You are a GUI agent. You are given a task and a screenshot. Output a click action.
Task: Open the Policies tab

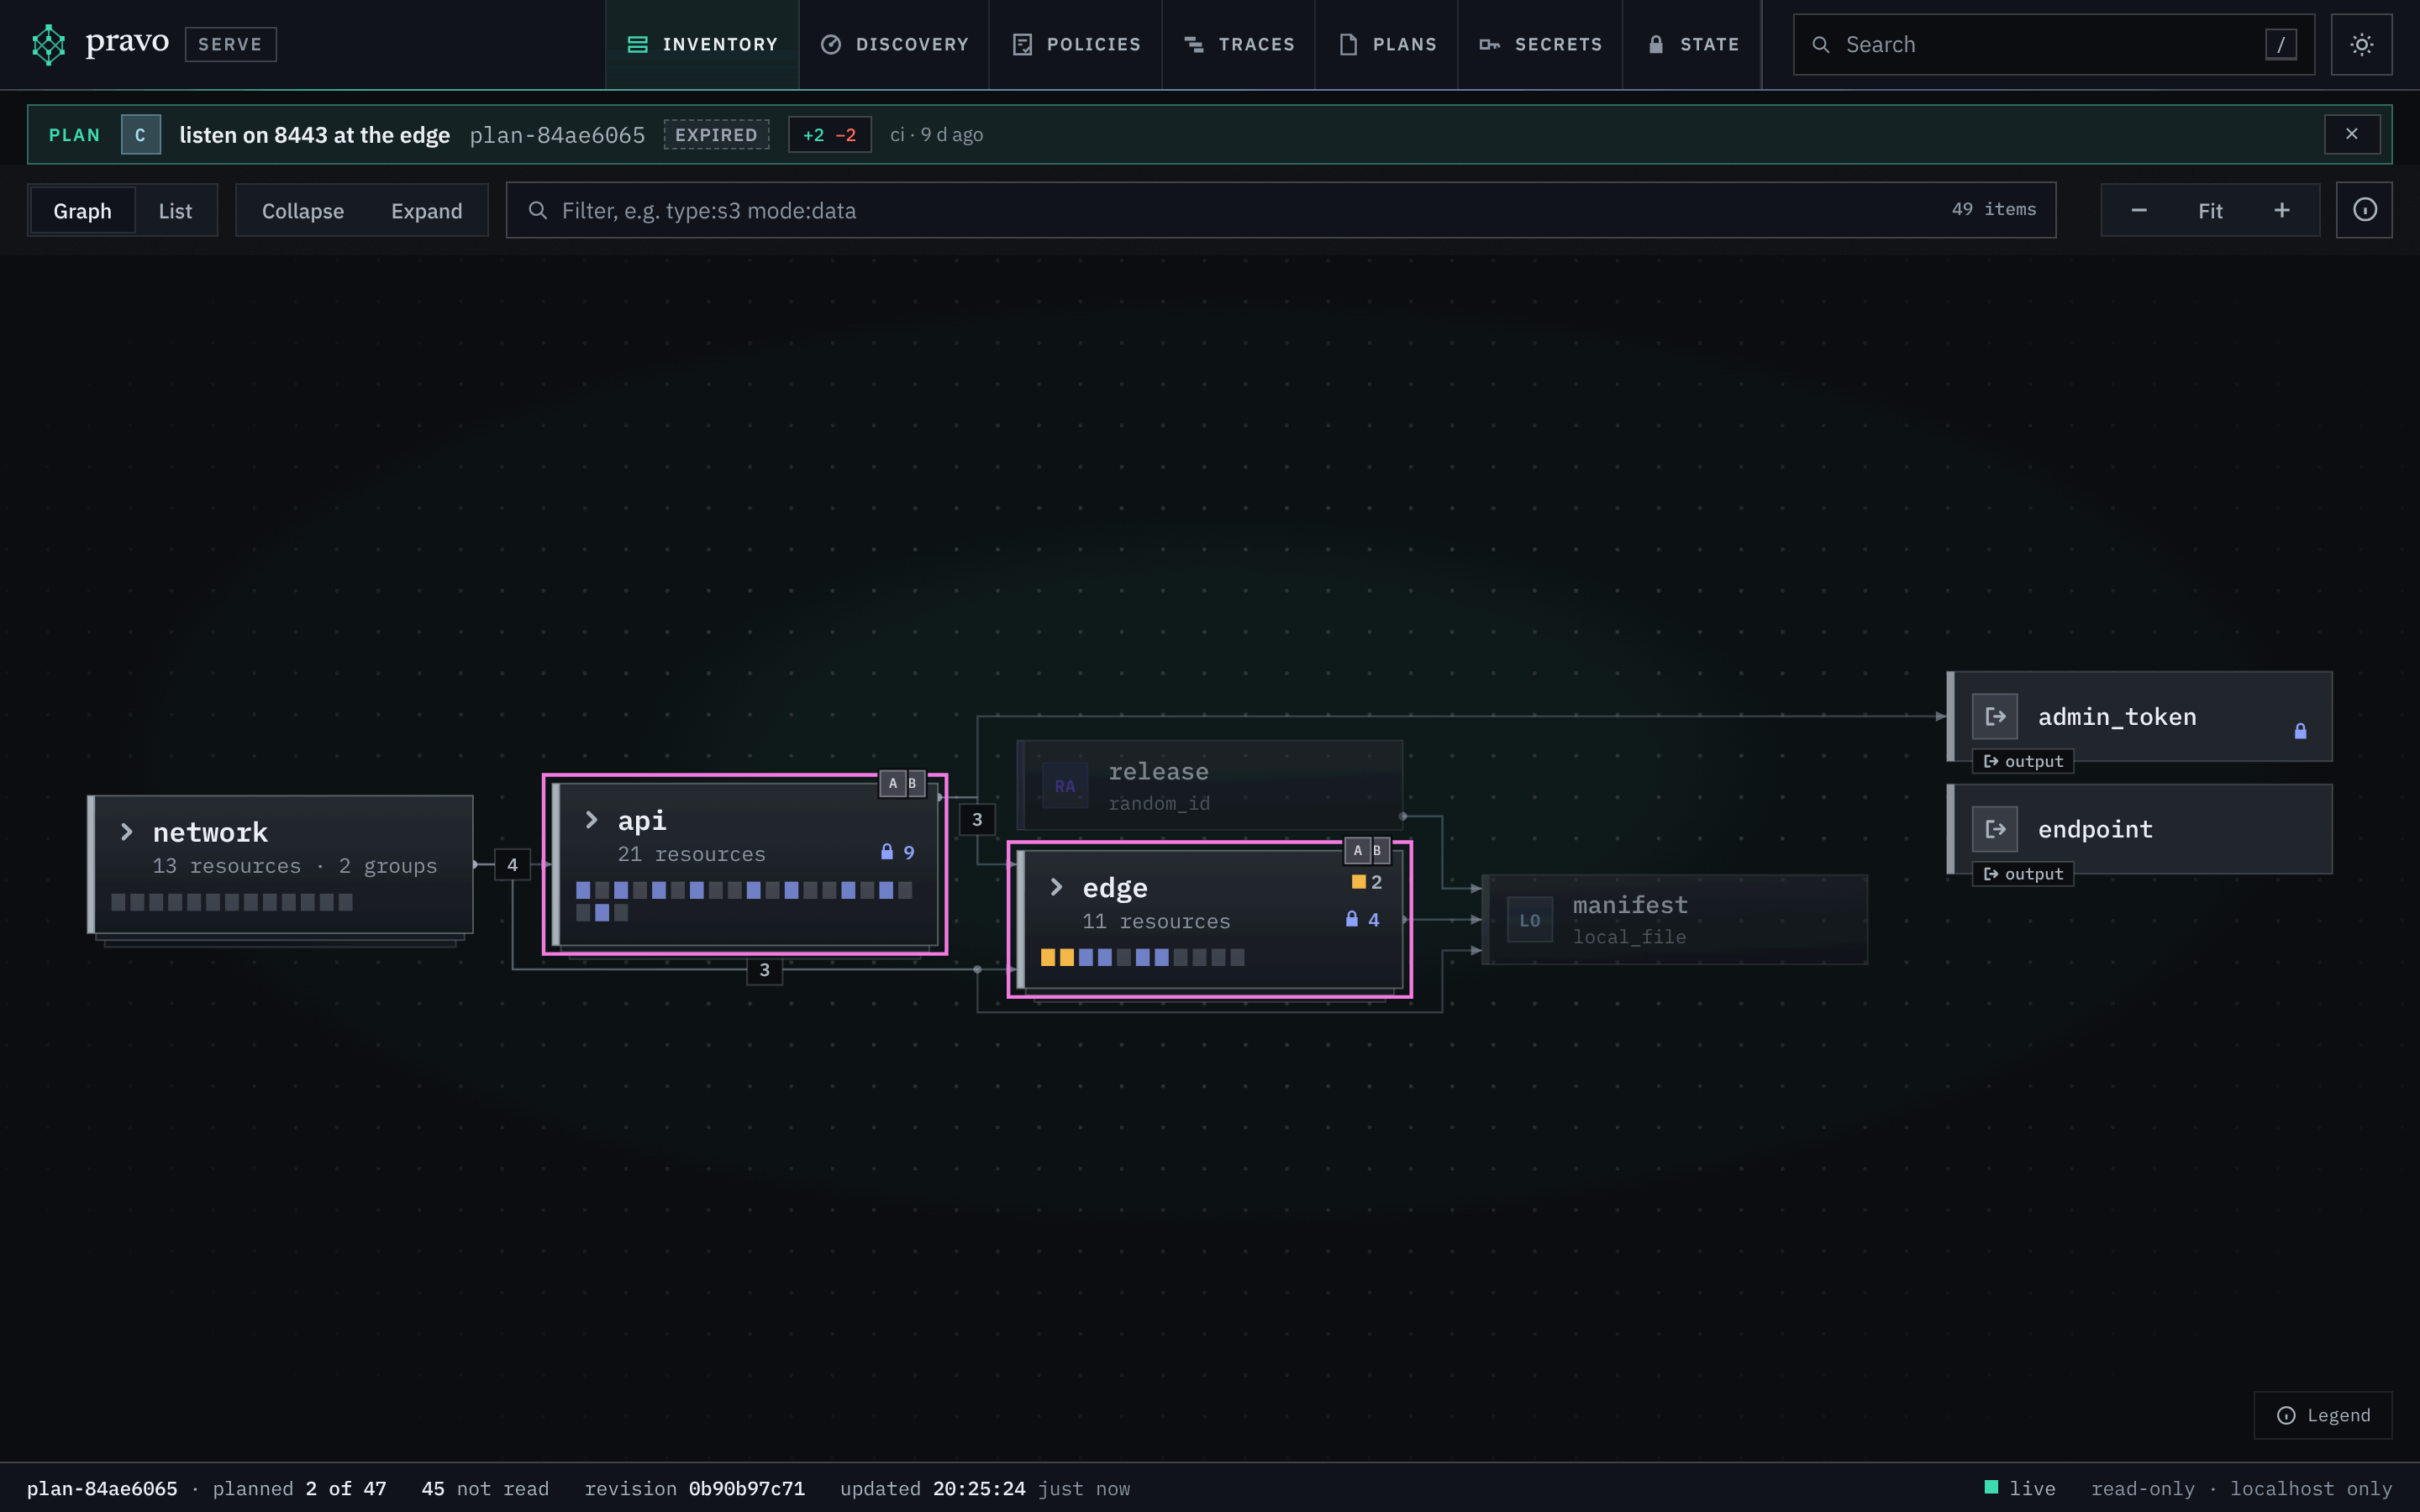coord(1076,44)
